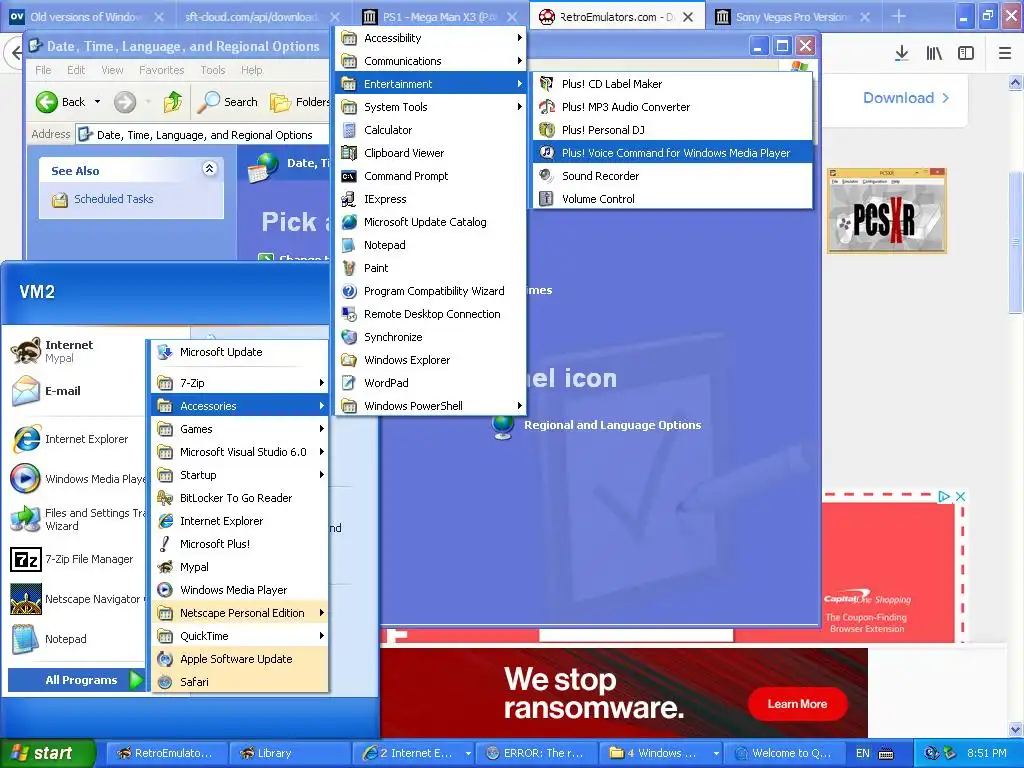This screenshot has height=768, width=1024.
Task: Open pinned Internet Mypal browser
Action: pos(77,351)
